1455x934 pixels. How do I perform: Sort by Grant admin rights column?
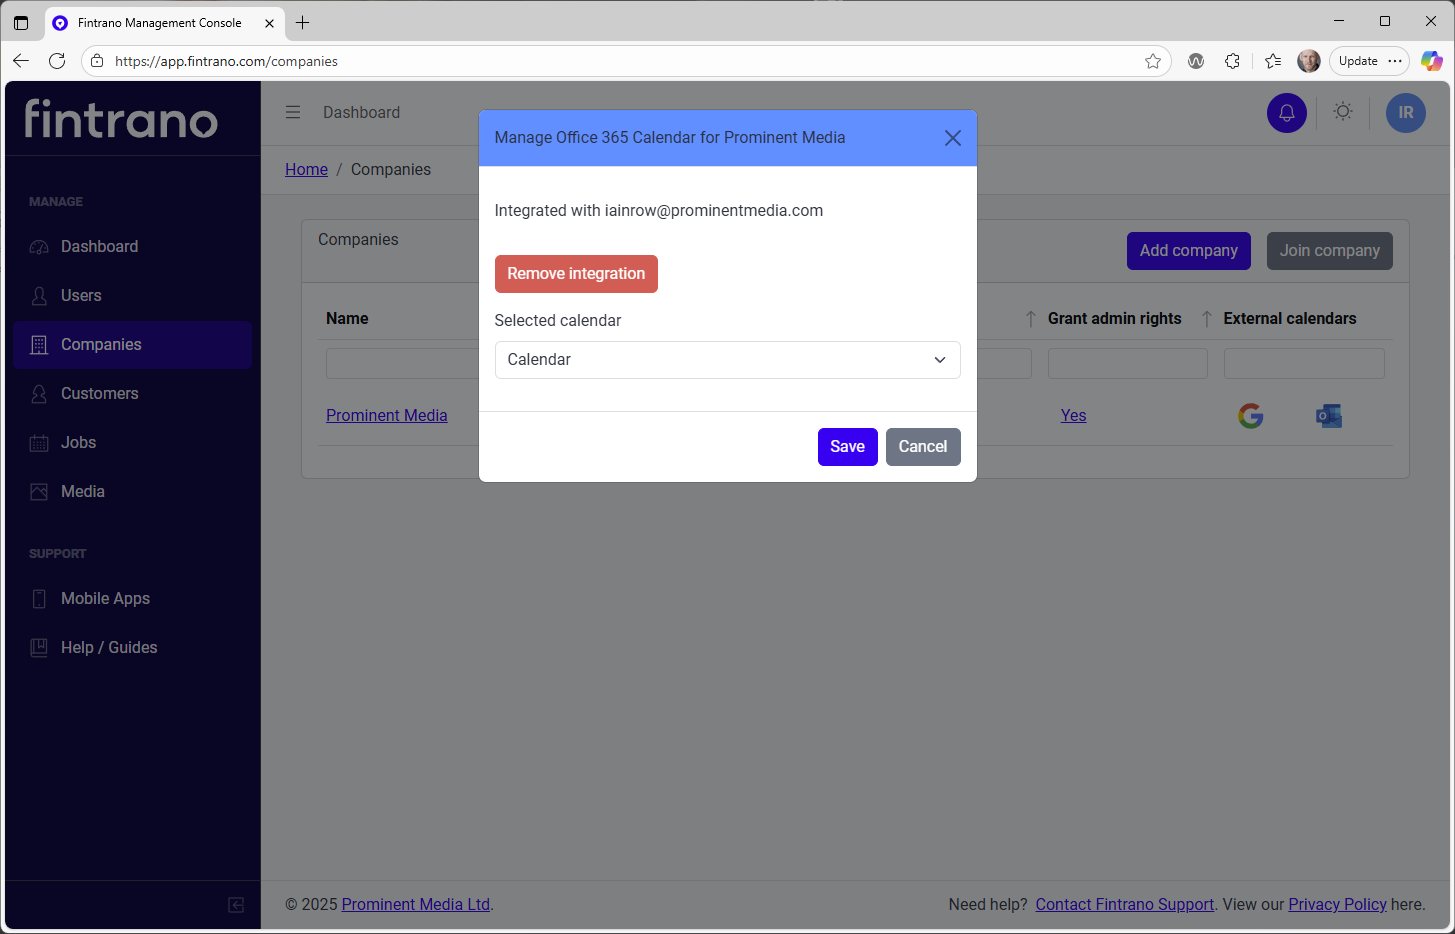coord(1114,319)
